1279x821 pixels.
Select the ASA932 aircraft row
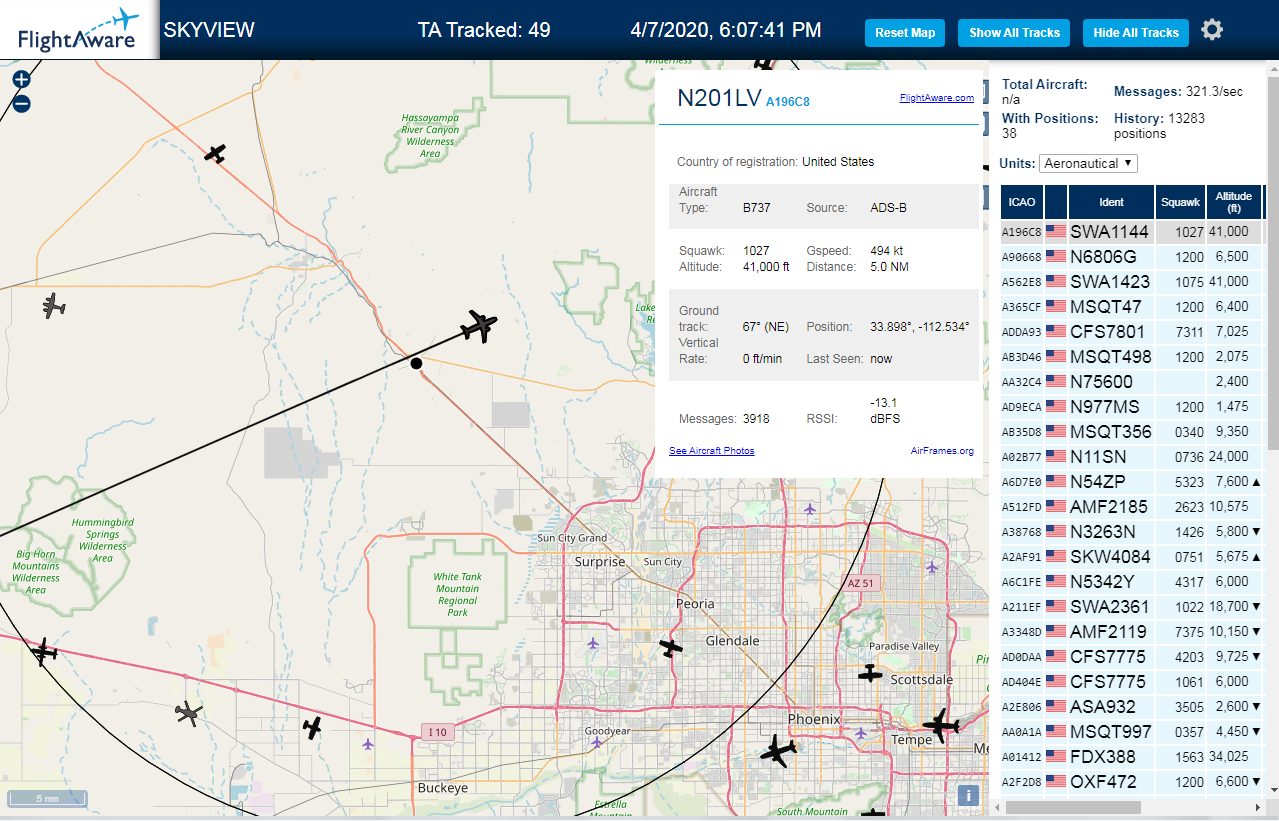click(1132, 707)
